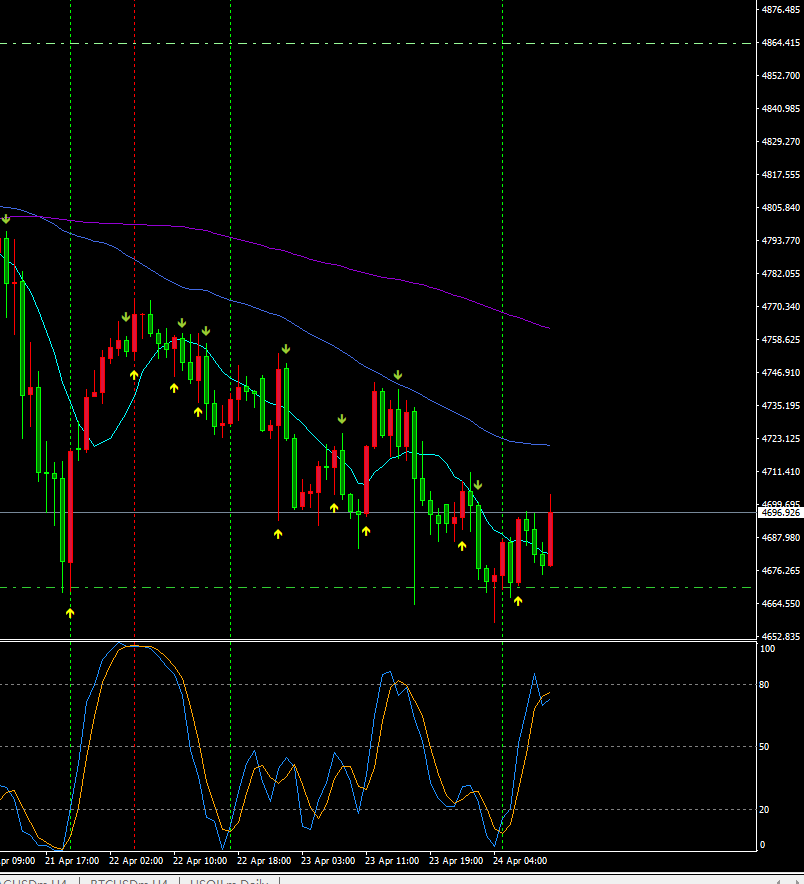Click the 4723.125 price axis value
The image size is (804, 884).
(x=780, y=438)
